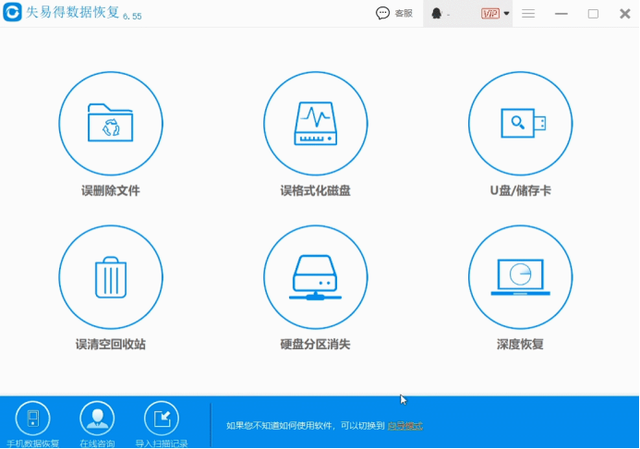Open the hamburger menu in title bar
The image size is (640, 449).
(528, 13)
